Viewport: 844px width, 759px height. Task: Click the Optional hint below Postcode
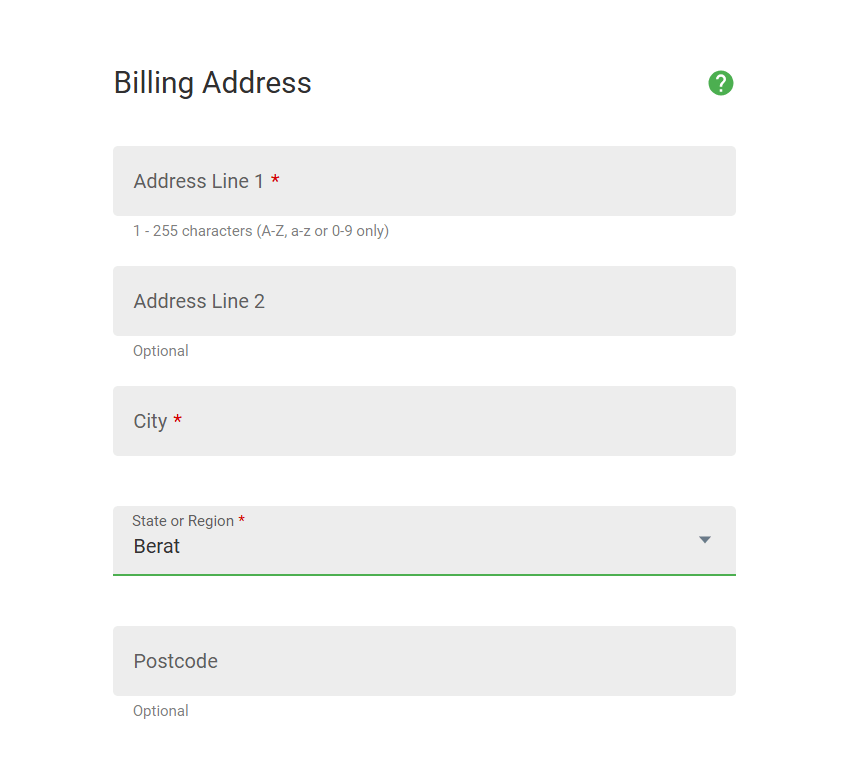pos(161,711)
